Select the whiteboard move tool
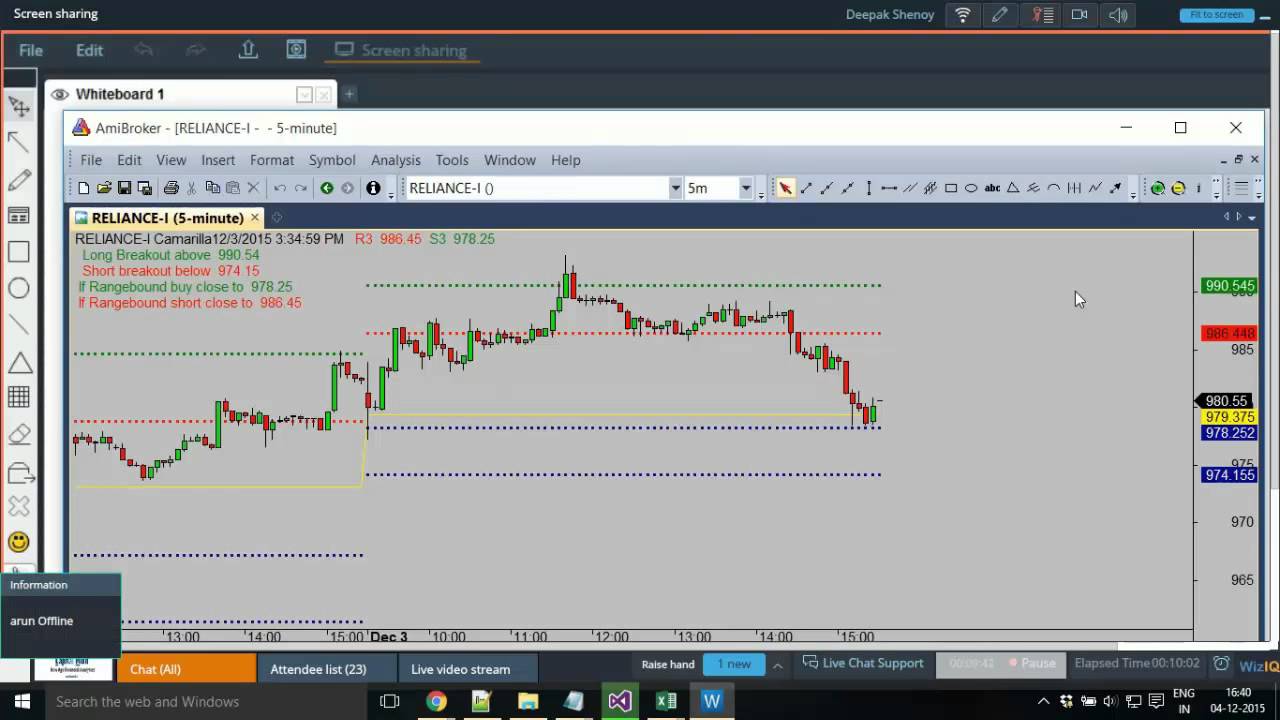 tap(19, 106)
